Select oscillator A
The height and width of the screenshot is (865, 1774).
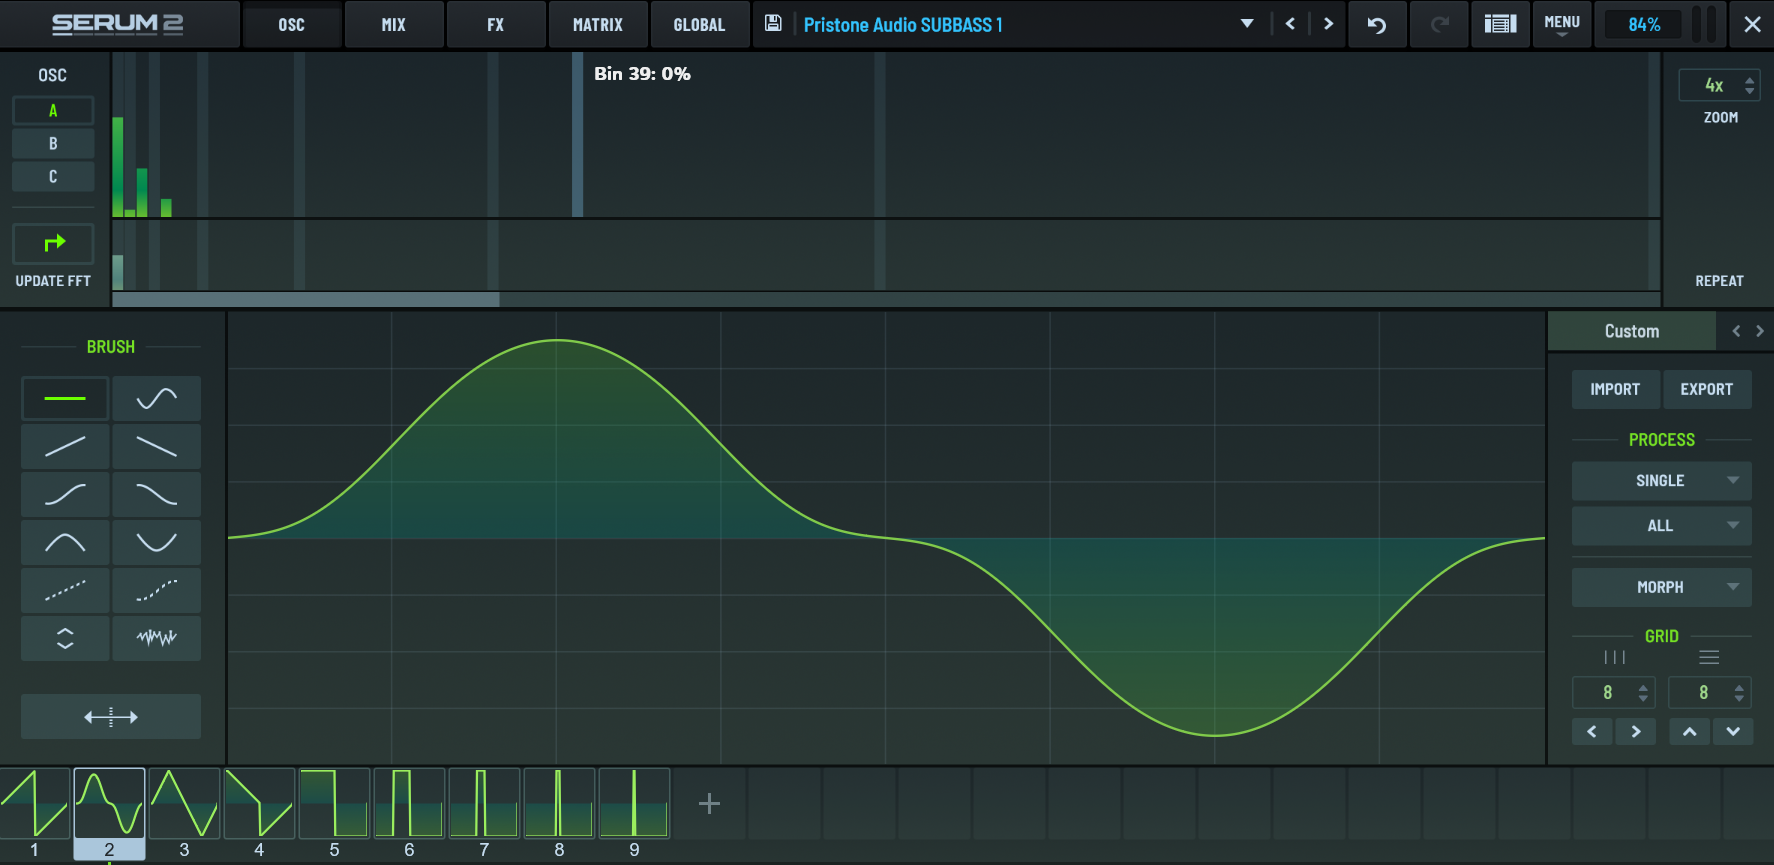tap(53, 111)
